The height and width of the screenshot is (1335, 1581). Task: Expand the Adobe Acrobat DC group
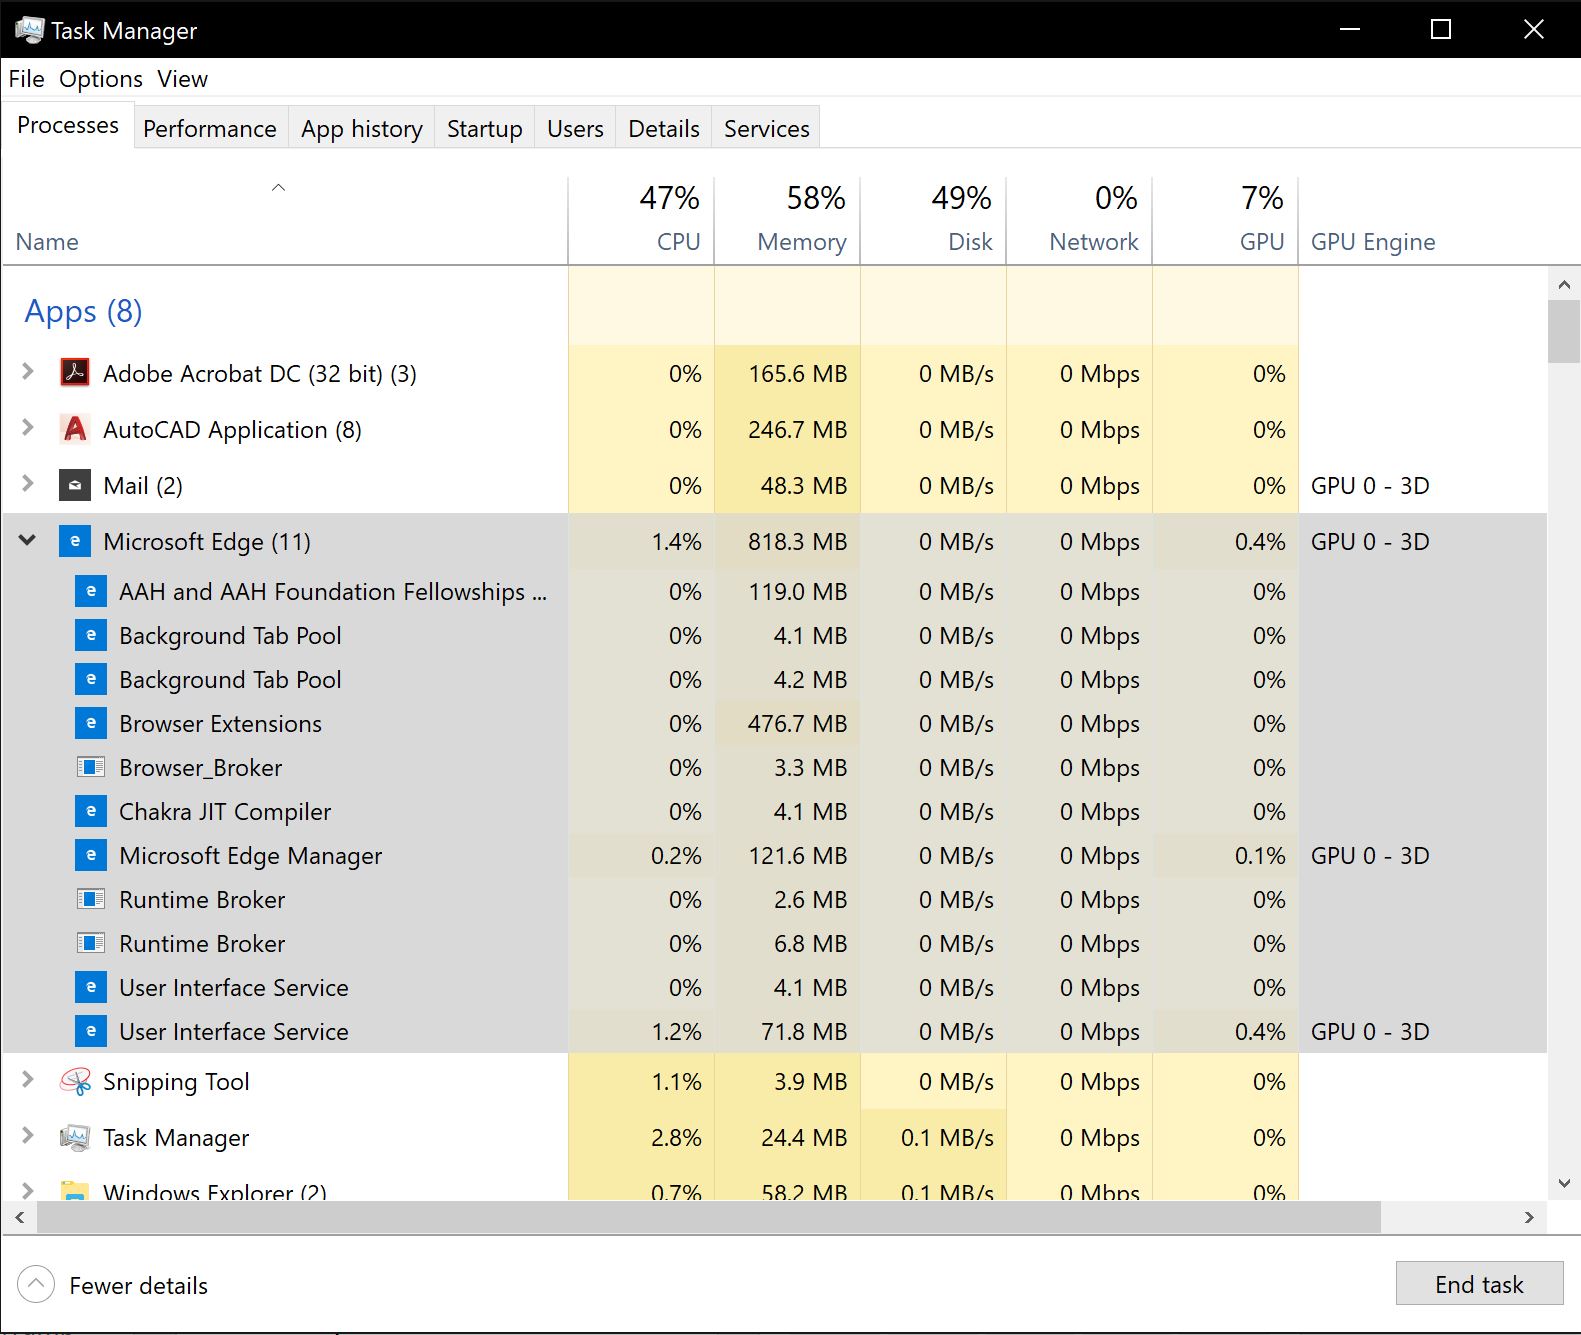point(28,372)
